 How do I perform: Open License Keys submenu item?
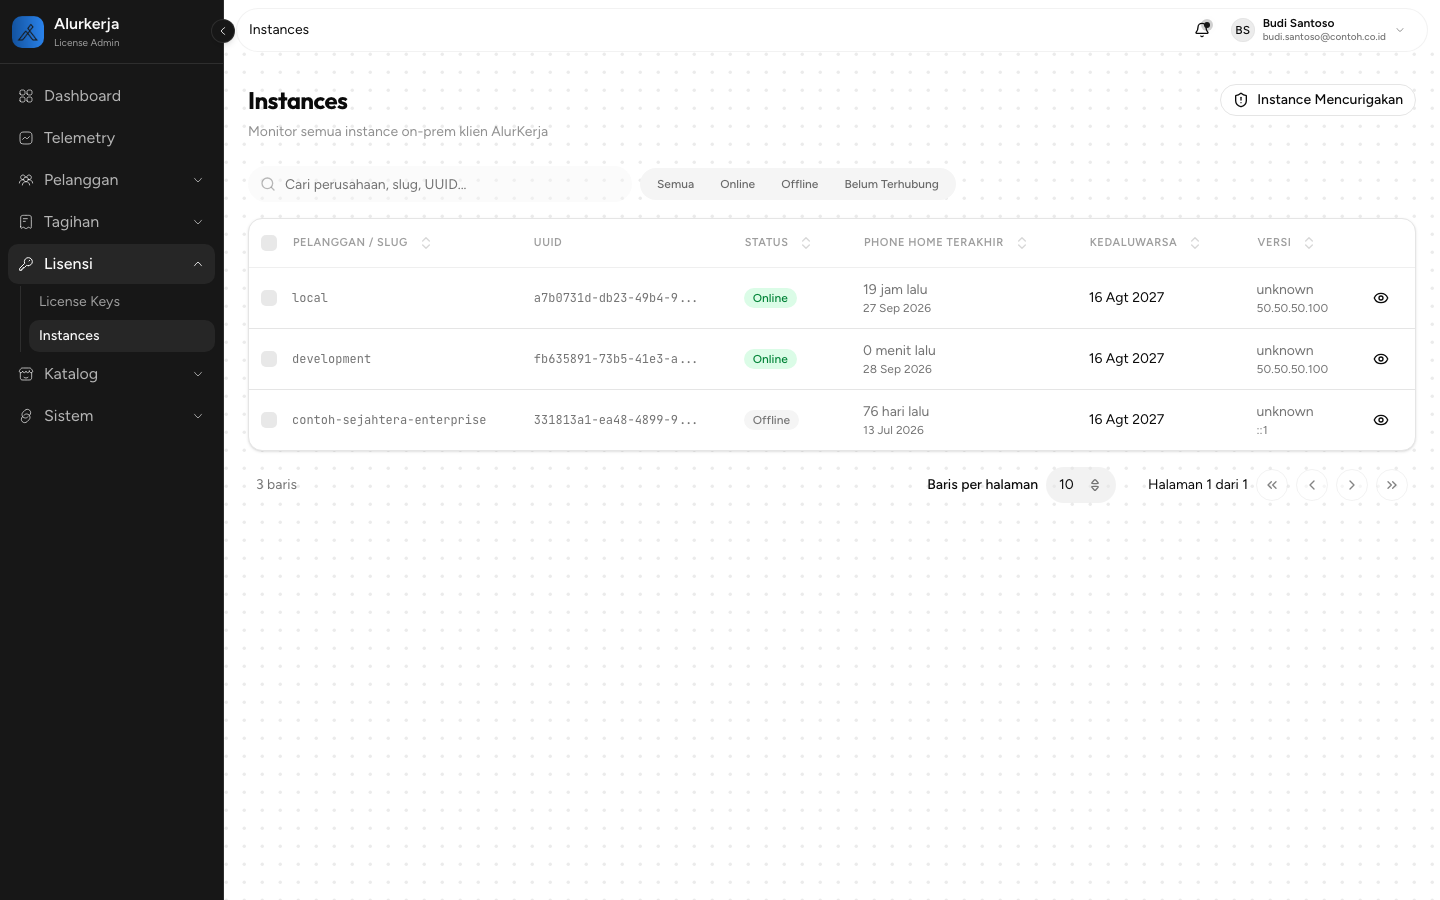(121, 302)
